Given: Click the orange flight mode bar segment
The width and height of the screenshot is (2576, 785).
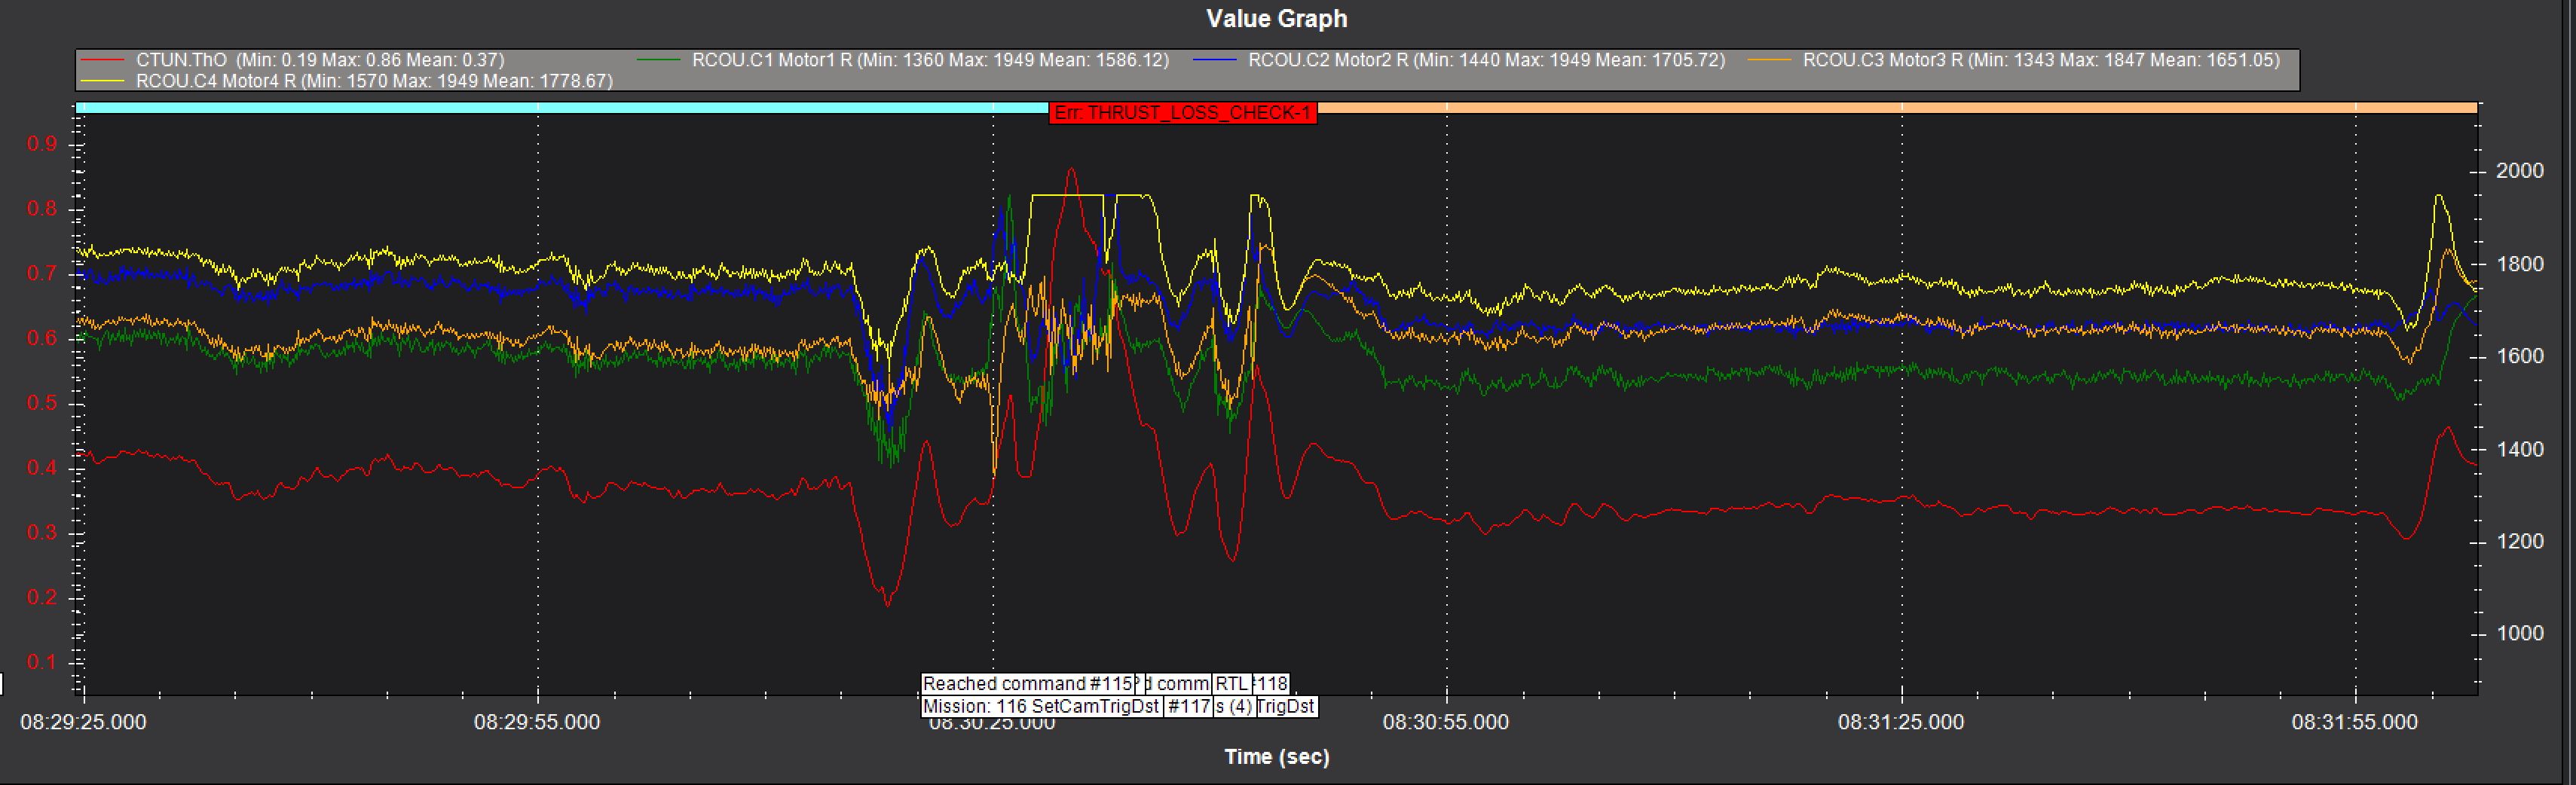Looking at the screenshot, I should [x=1896, y=108].
